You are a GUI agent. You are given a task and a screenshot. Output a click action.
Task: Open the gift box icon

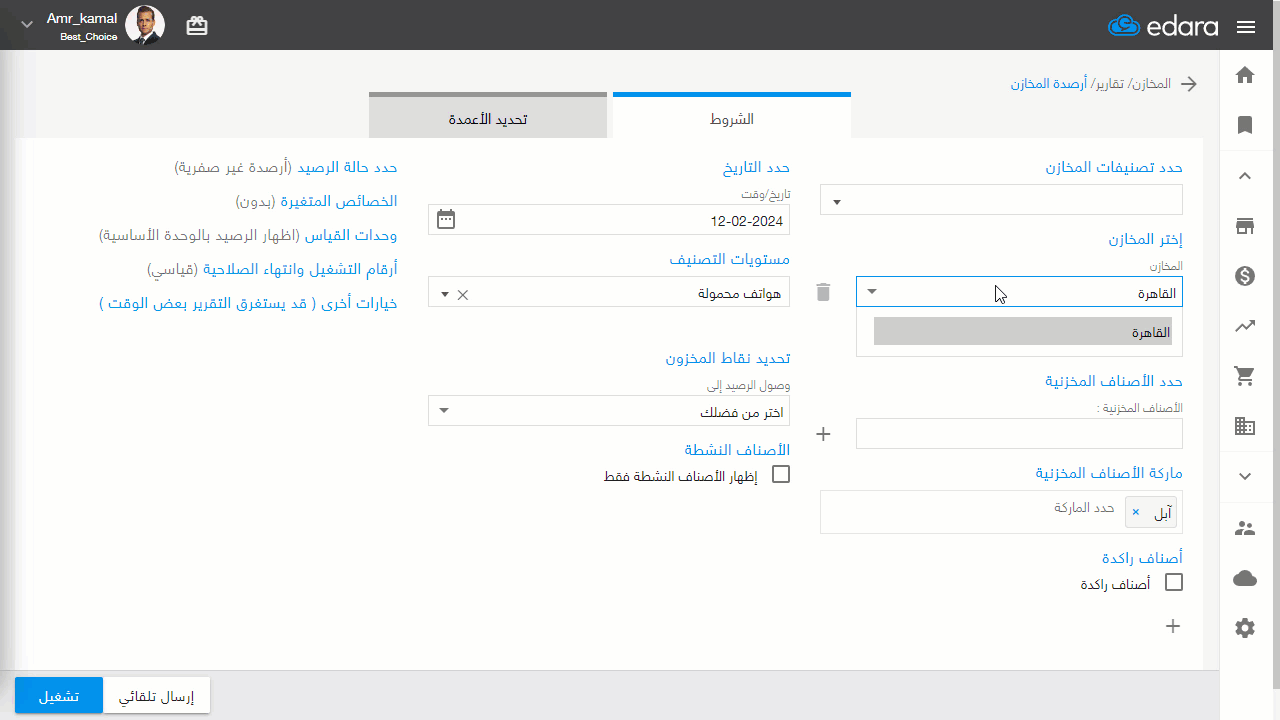[197, 26]
